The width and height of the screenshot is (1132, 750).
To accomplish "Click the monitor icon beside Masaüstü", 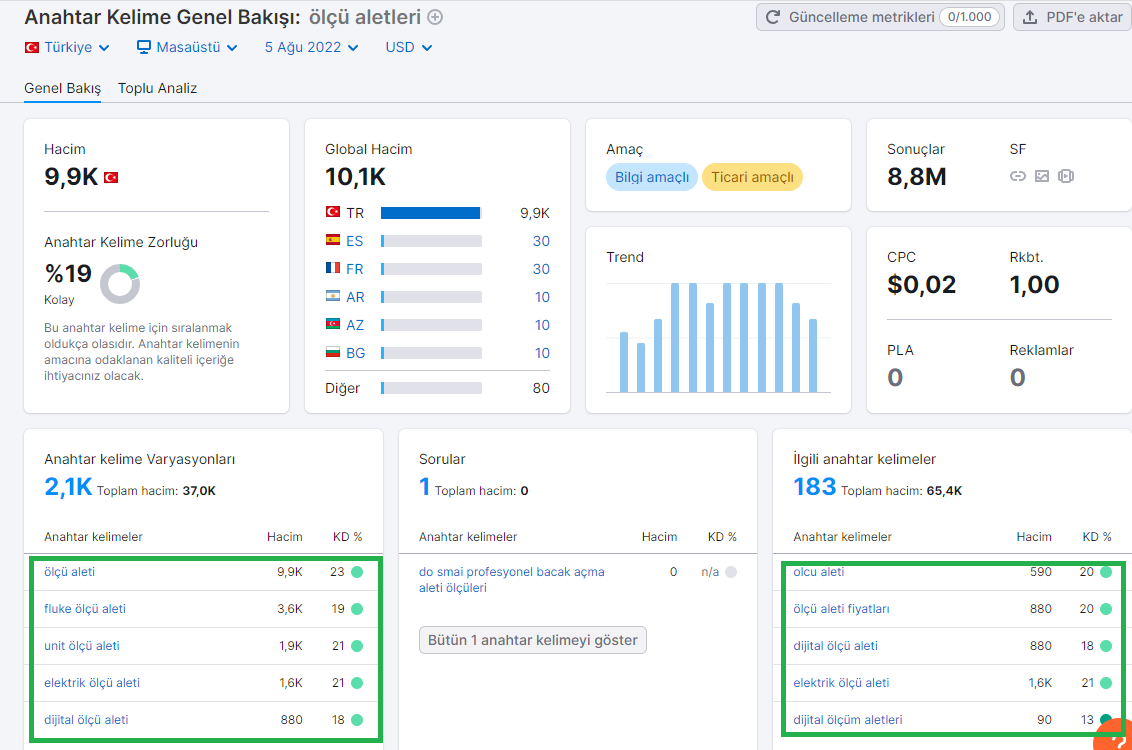I will pos(144,47).
